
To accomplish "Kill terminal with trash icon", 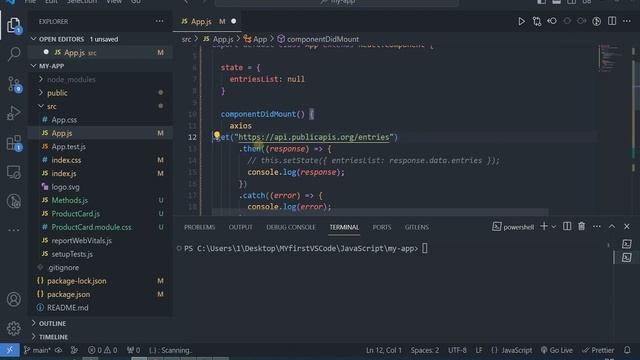I will point(582,226).
